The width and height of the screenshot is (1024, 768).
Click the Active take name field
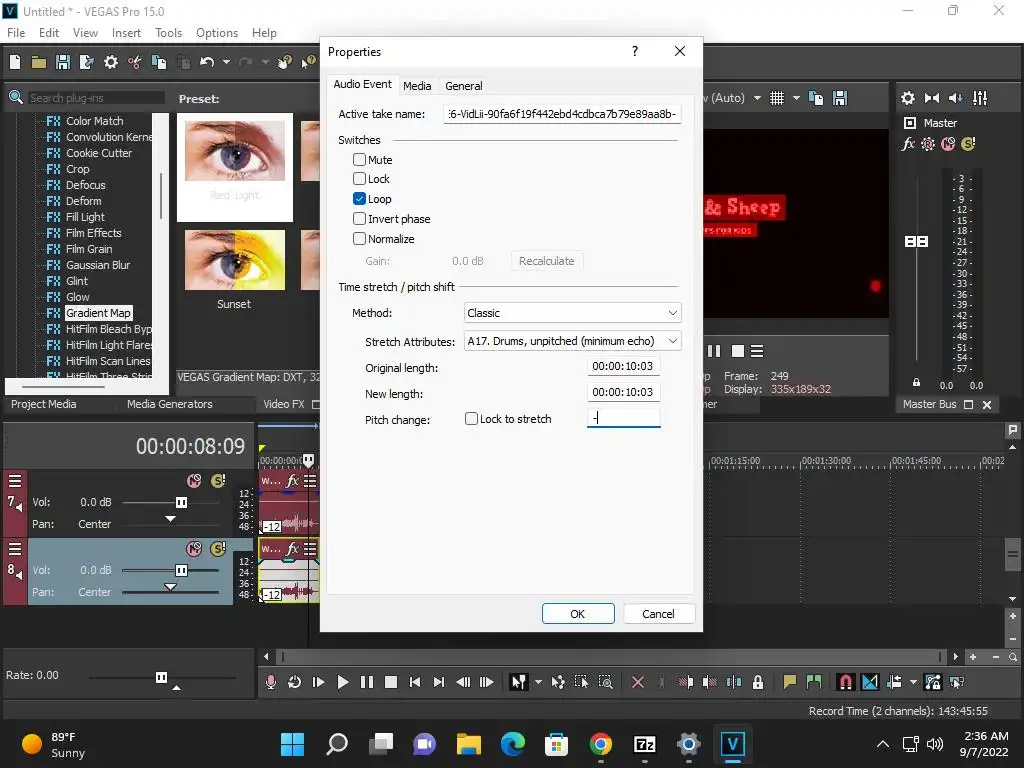[x=562, y=114]
